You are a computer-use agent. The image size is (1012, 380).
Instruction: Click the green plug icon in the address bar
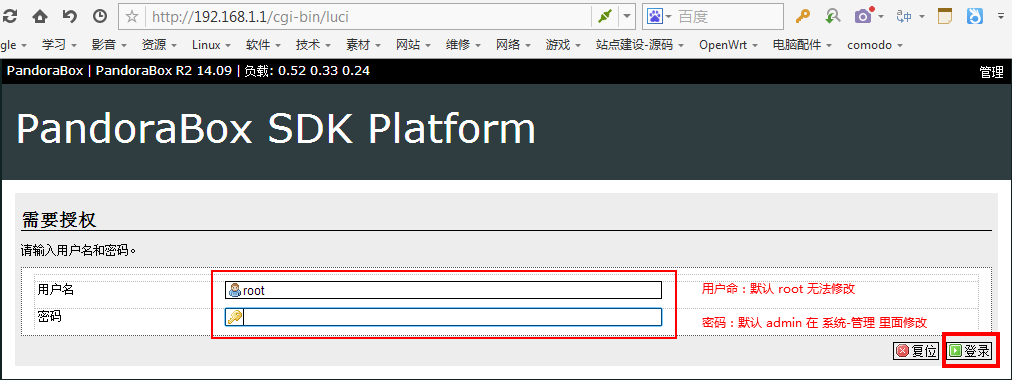click(605, 16)
